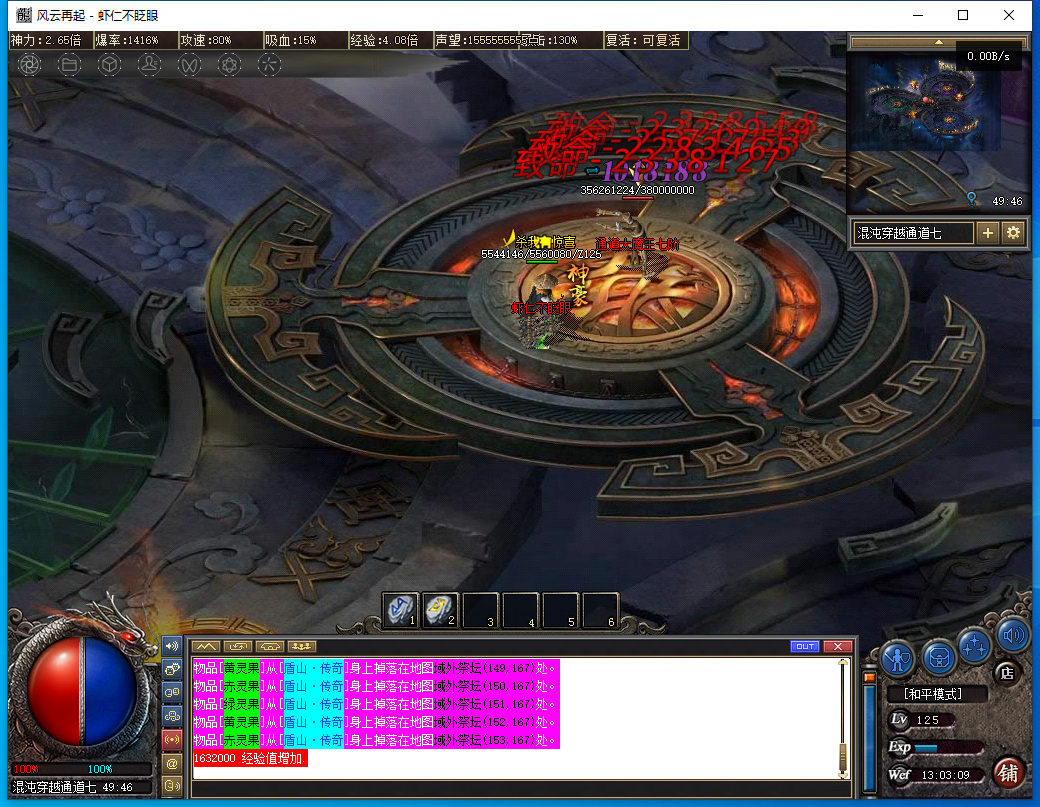1040x807 pixels.
Task: Open the skills sparkle icon
Action: tap(974, 646)
